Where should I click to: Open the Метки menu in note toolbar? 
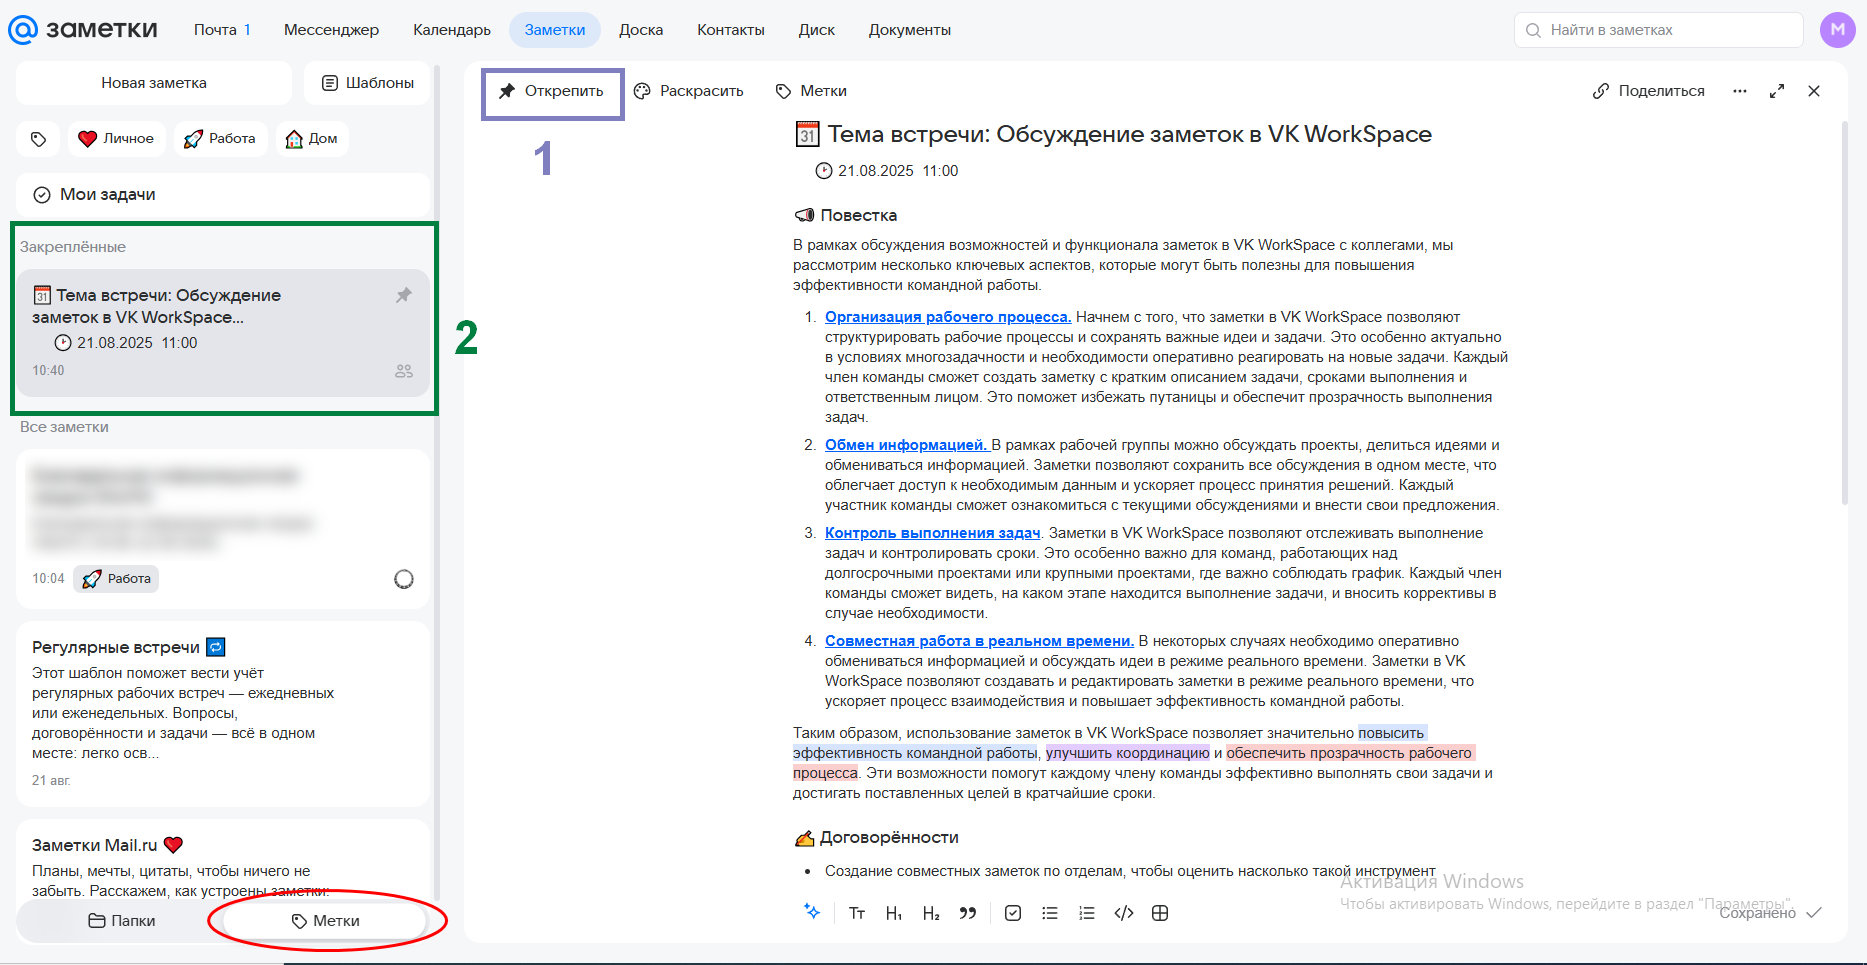click(811, 91)
